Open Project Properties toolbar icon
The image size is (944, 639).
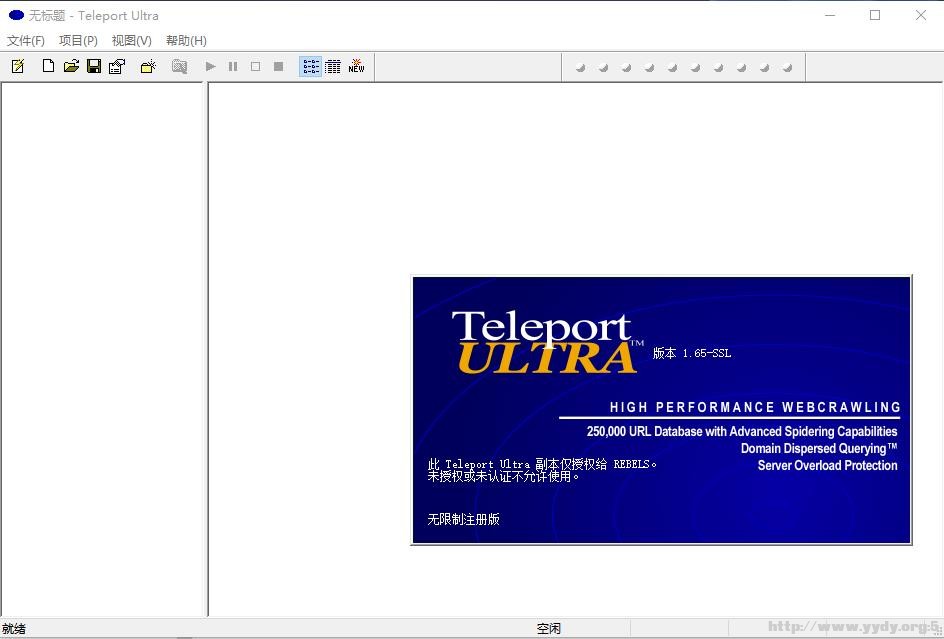(x=117, y=66)
